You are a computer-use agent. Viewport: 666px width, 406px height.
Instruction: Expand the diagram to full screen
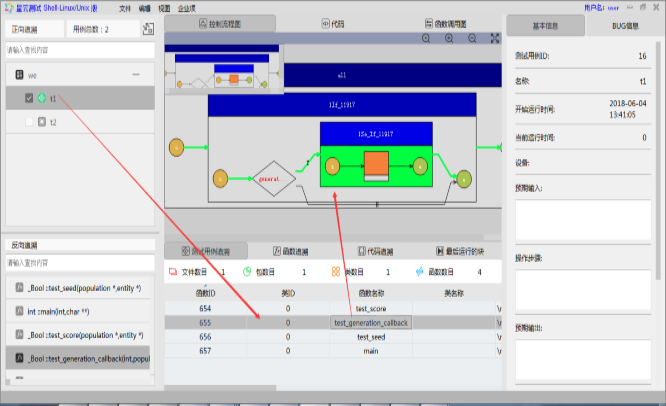(495, 39)
